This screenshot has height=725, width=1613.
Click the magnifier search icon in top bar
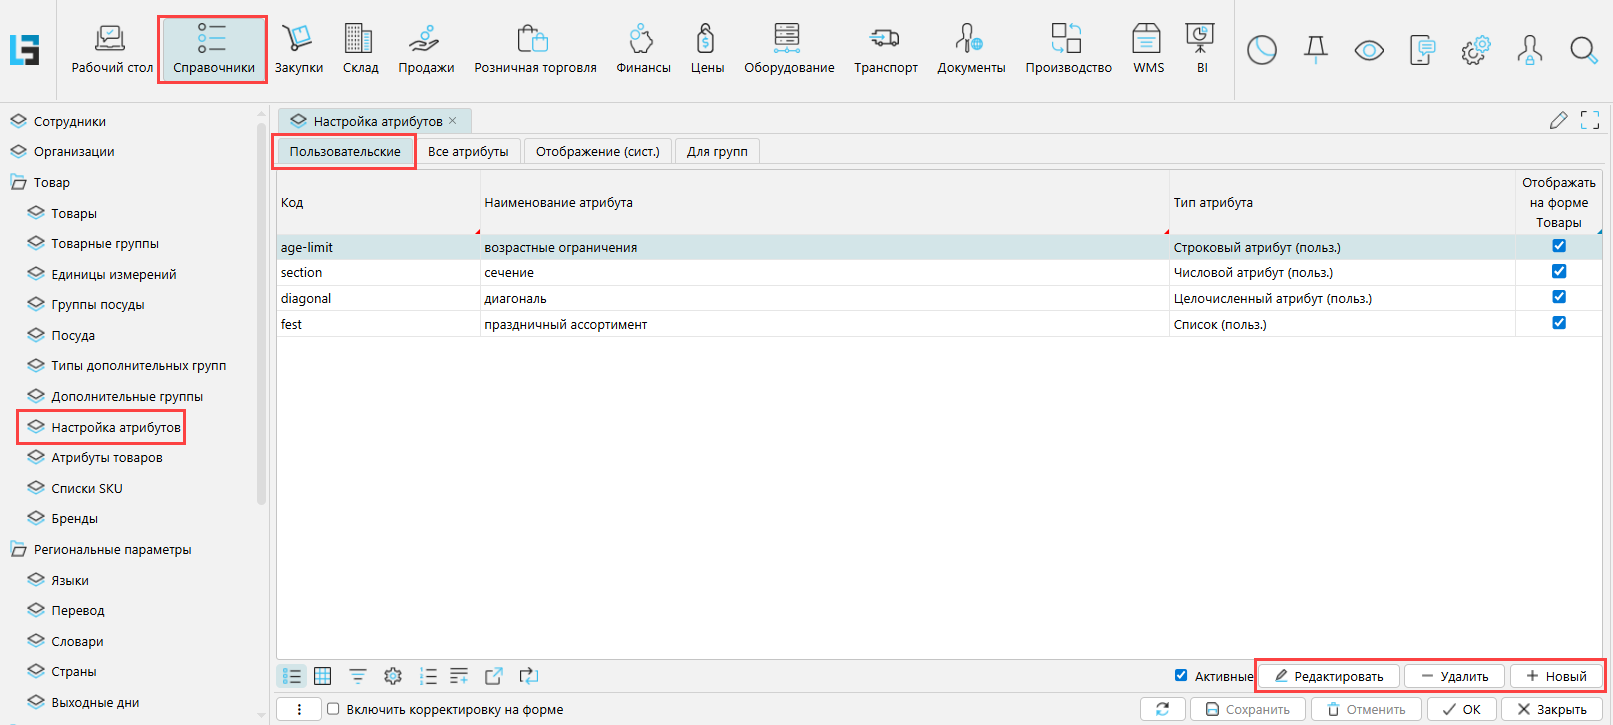[x=1583, y=50]
